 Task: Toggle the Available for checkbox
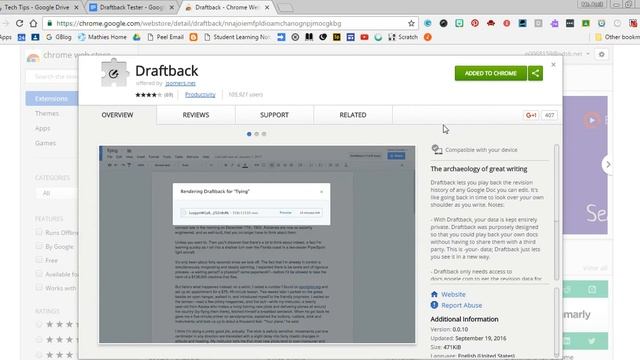click(39, 274)
